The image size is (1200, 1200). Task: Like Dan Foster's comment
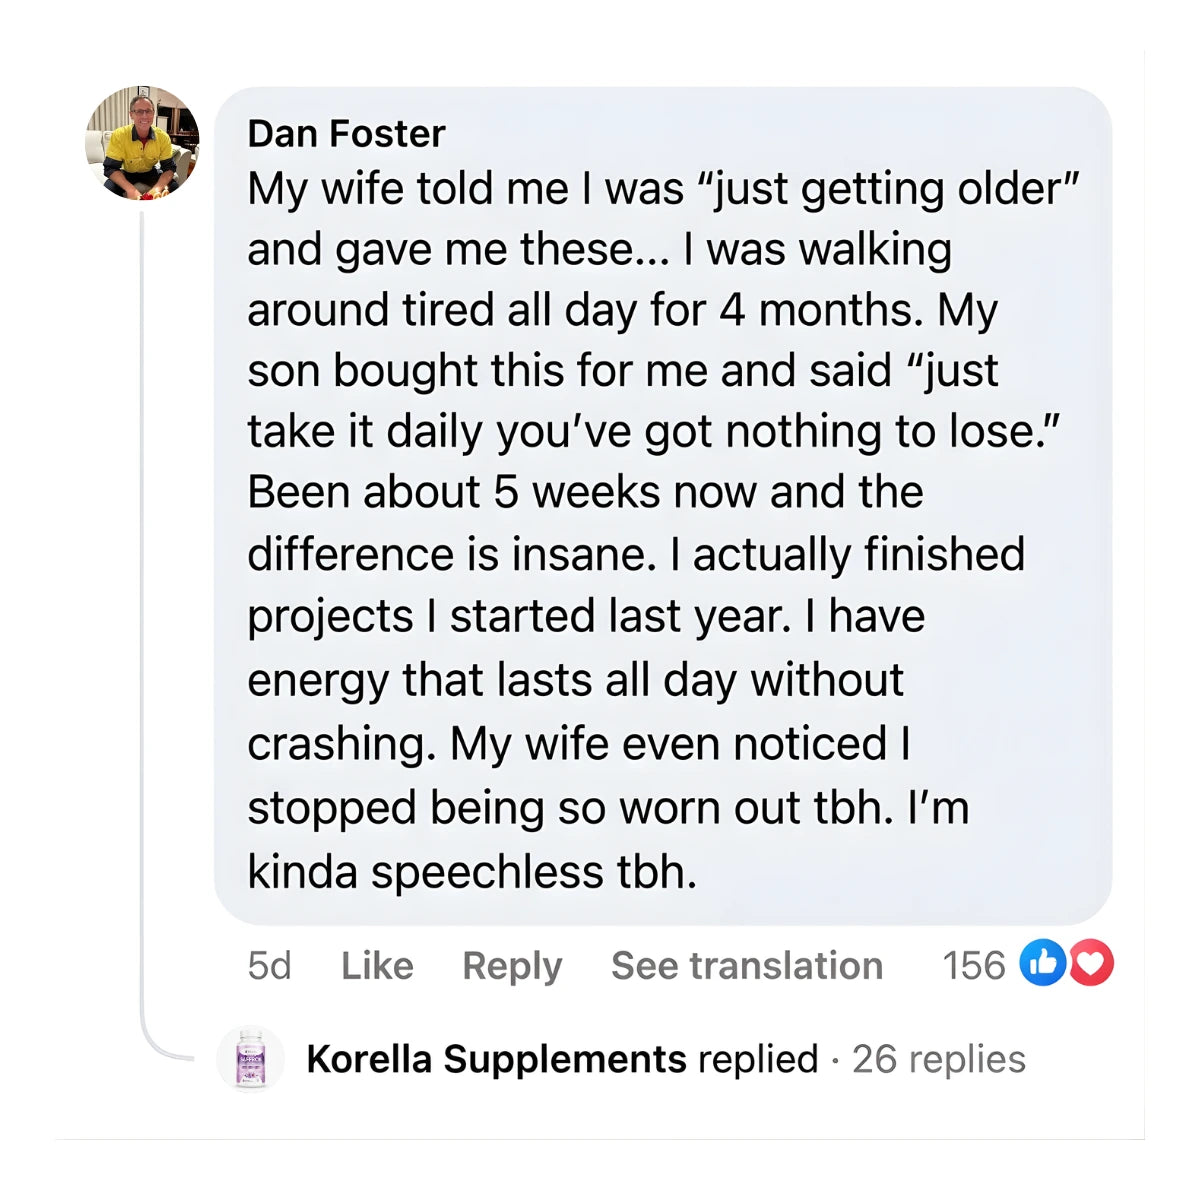click(x=377, y=966)
